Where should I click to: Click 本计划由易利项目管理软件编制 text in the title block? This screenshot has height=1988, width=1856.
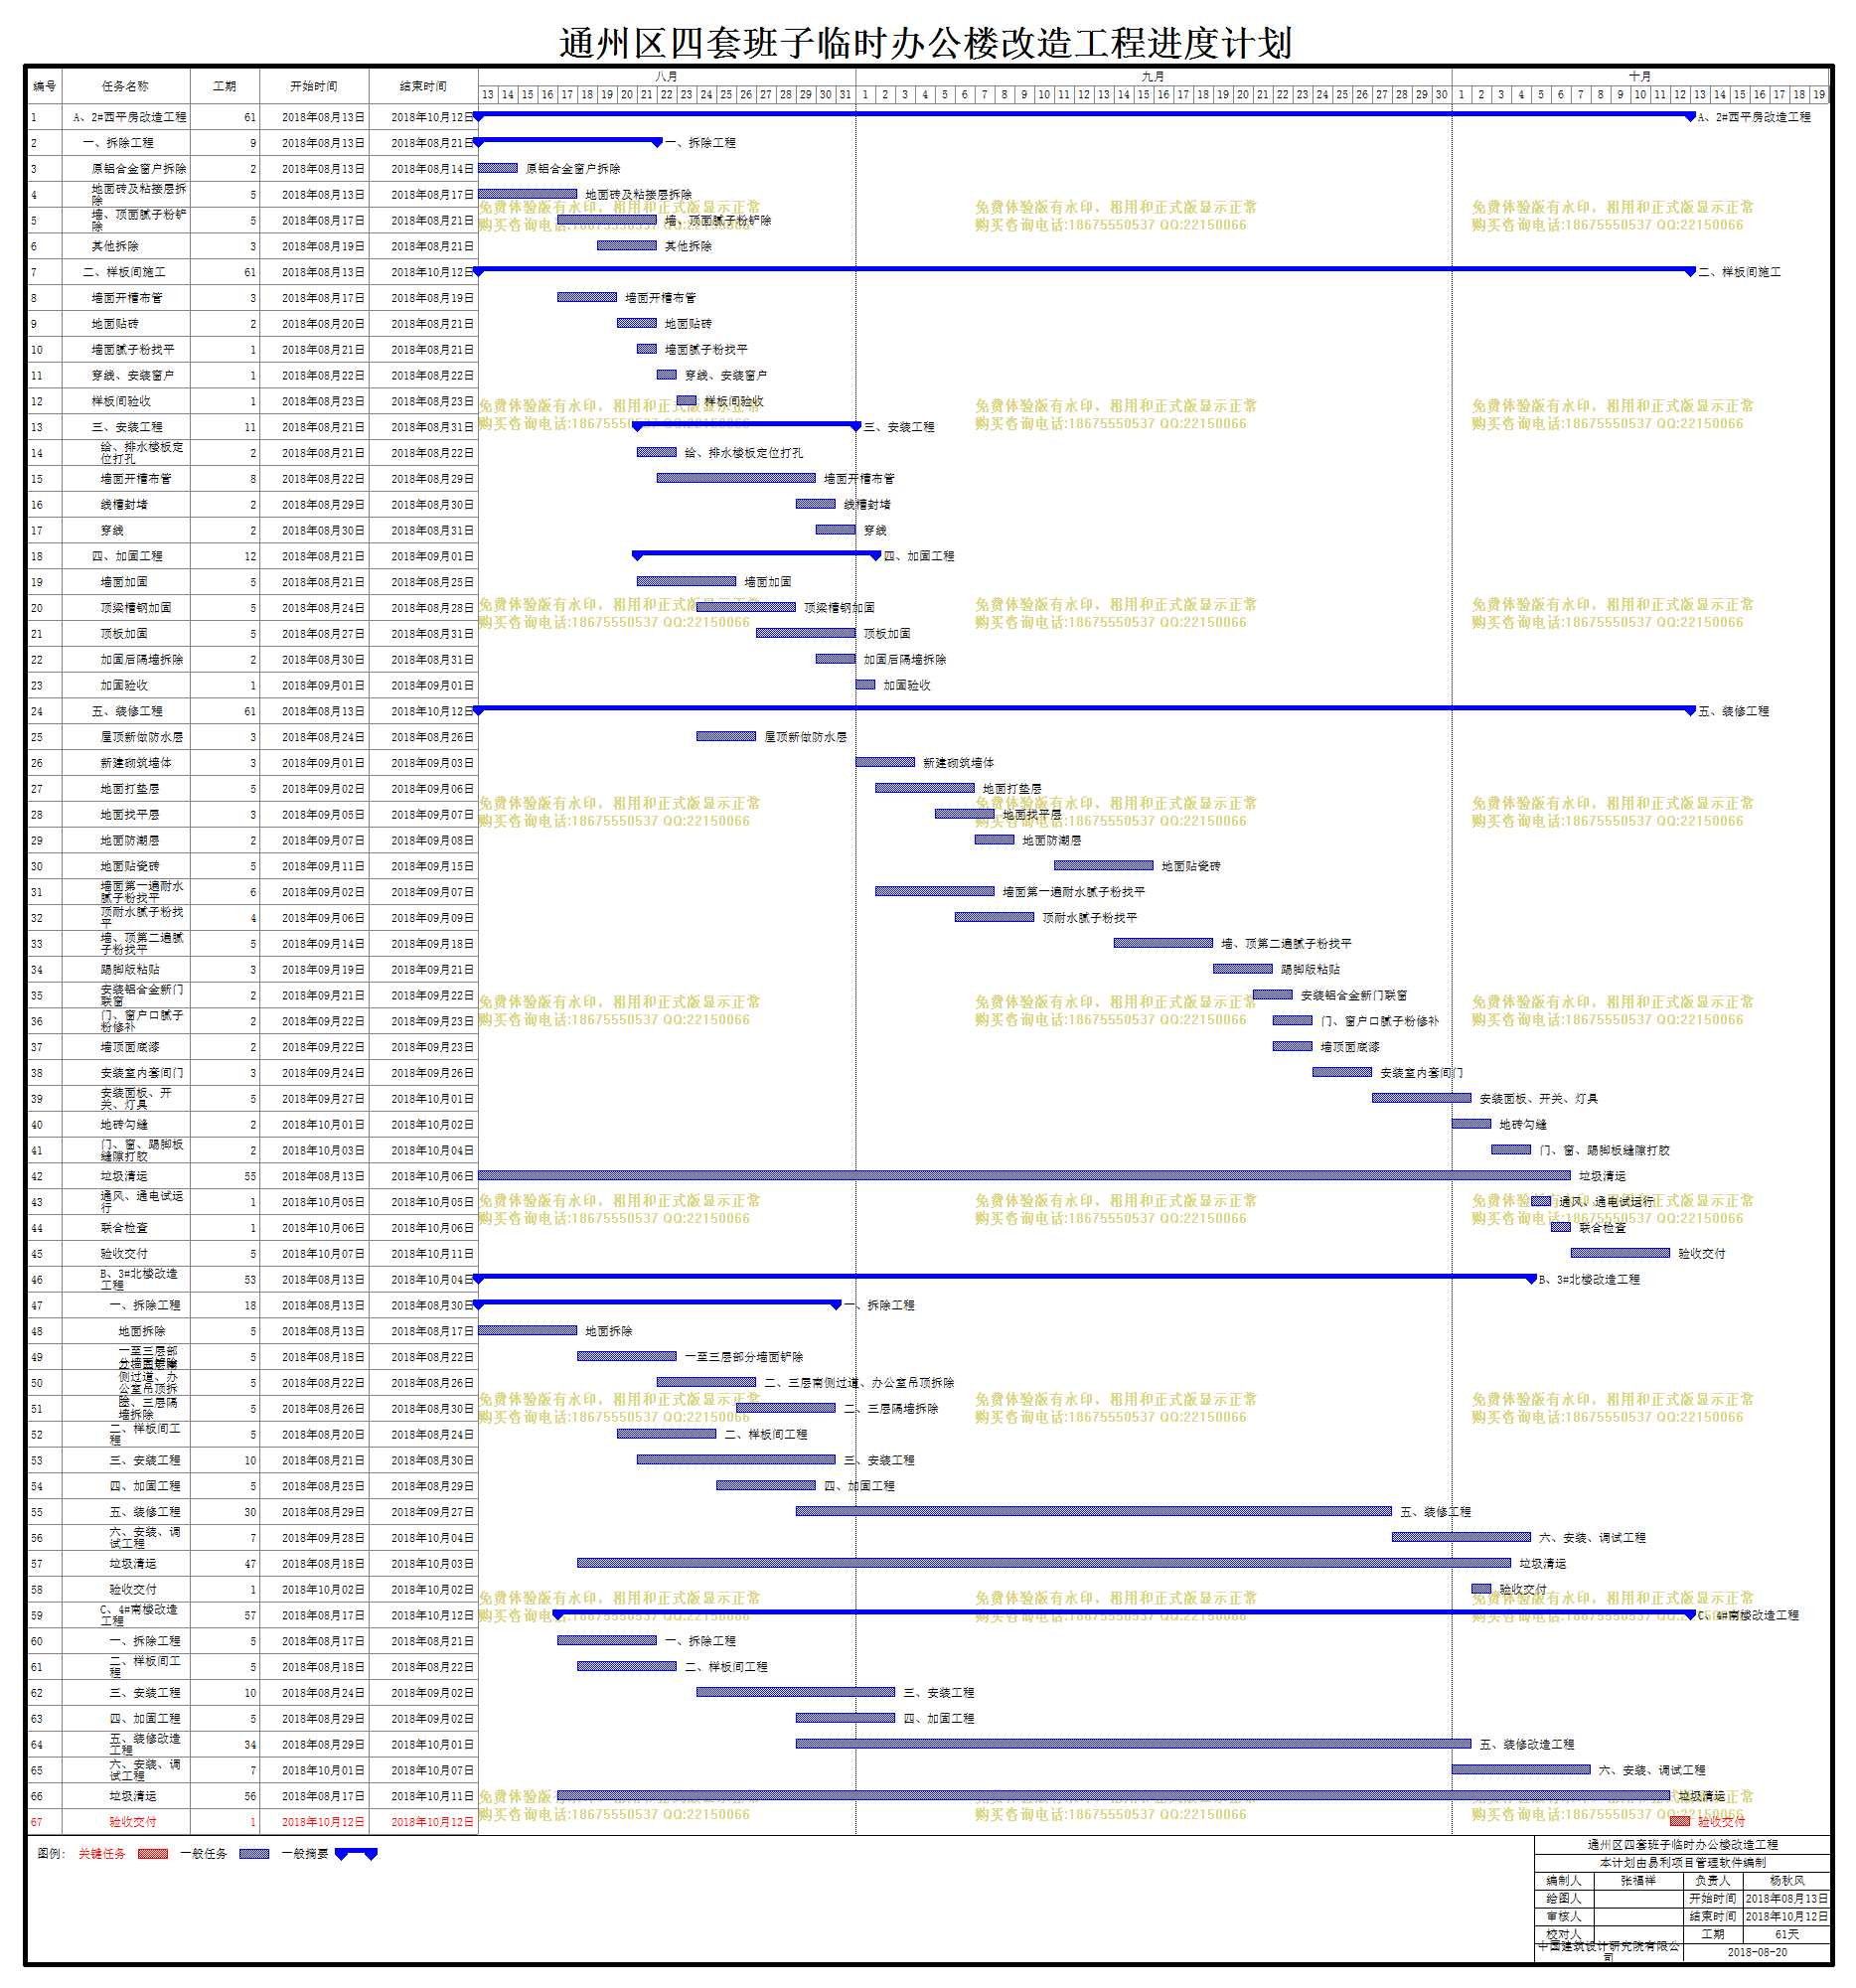click(x=1683, y=1862)
